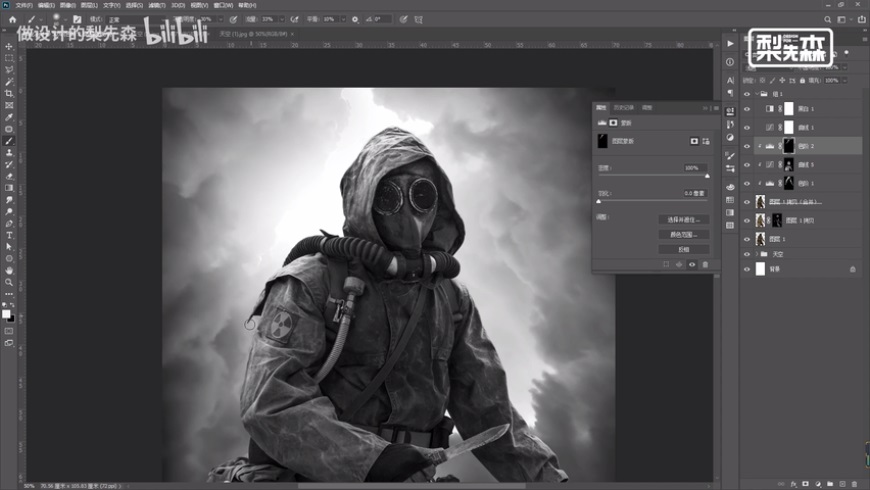Switch to the 历史记录 tab

(x=624, y=108)
